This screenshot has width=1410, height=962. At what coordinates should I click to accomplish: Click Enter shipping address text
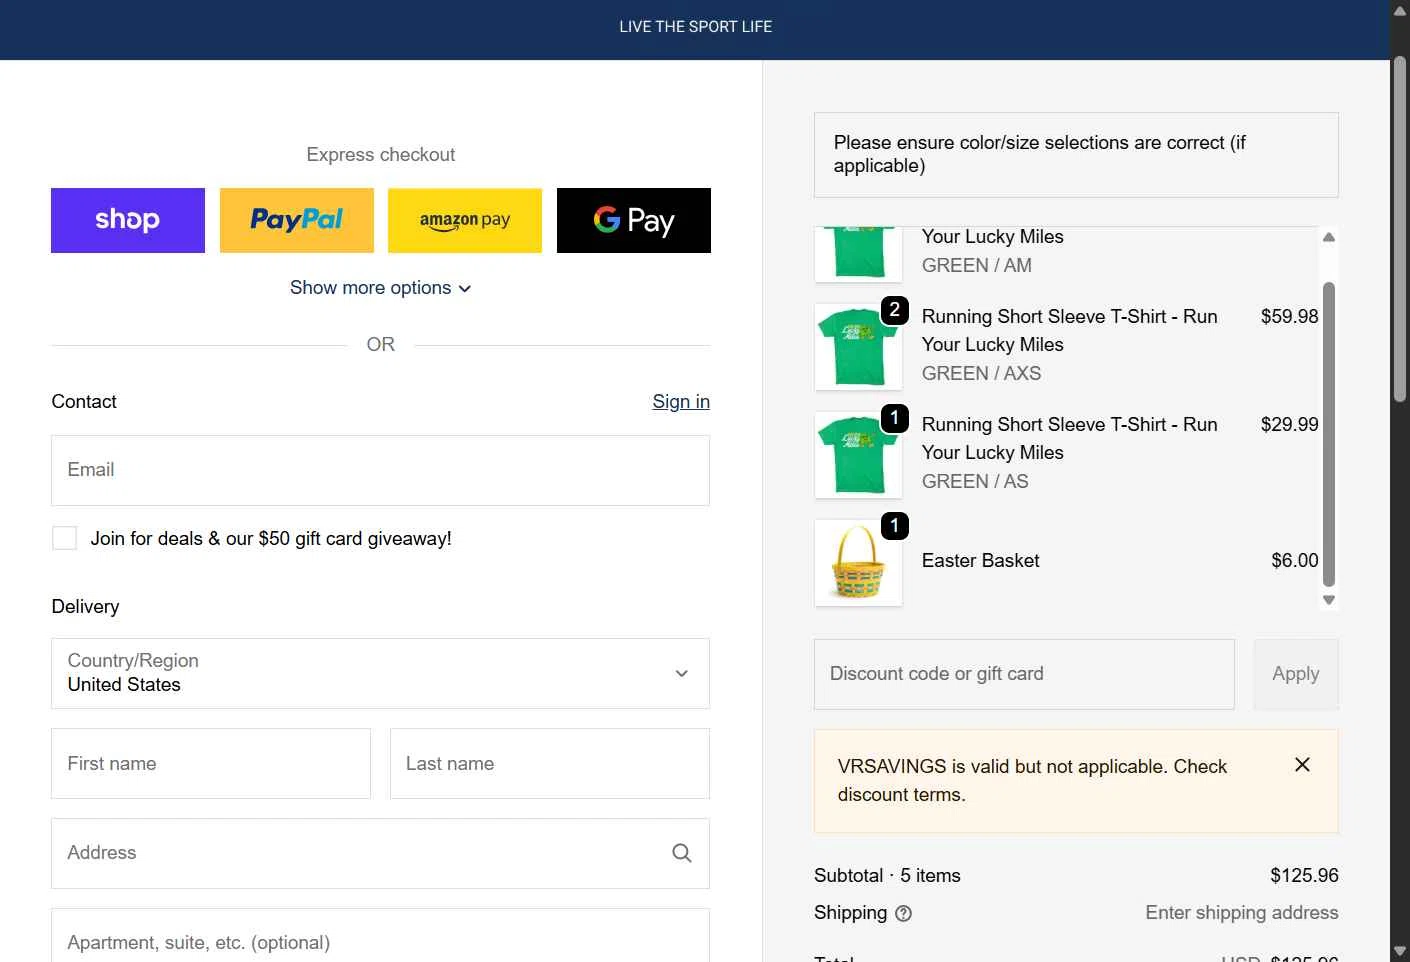1241,913
